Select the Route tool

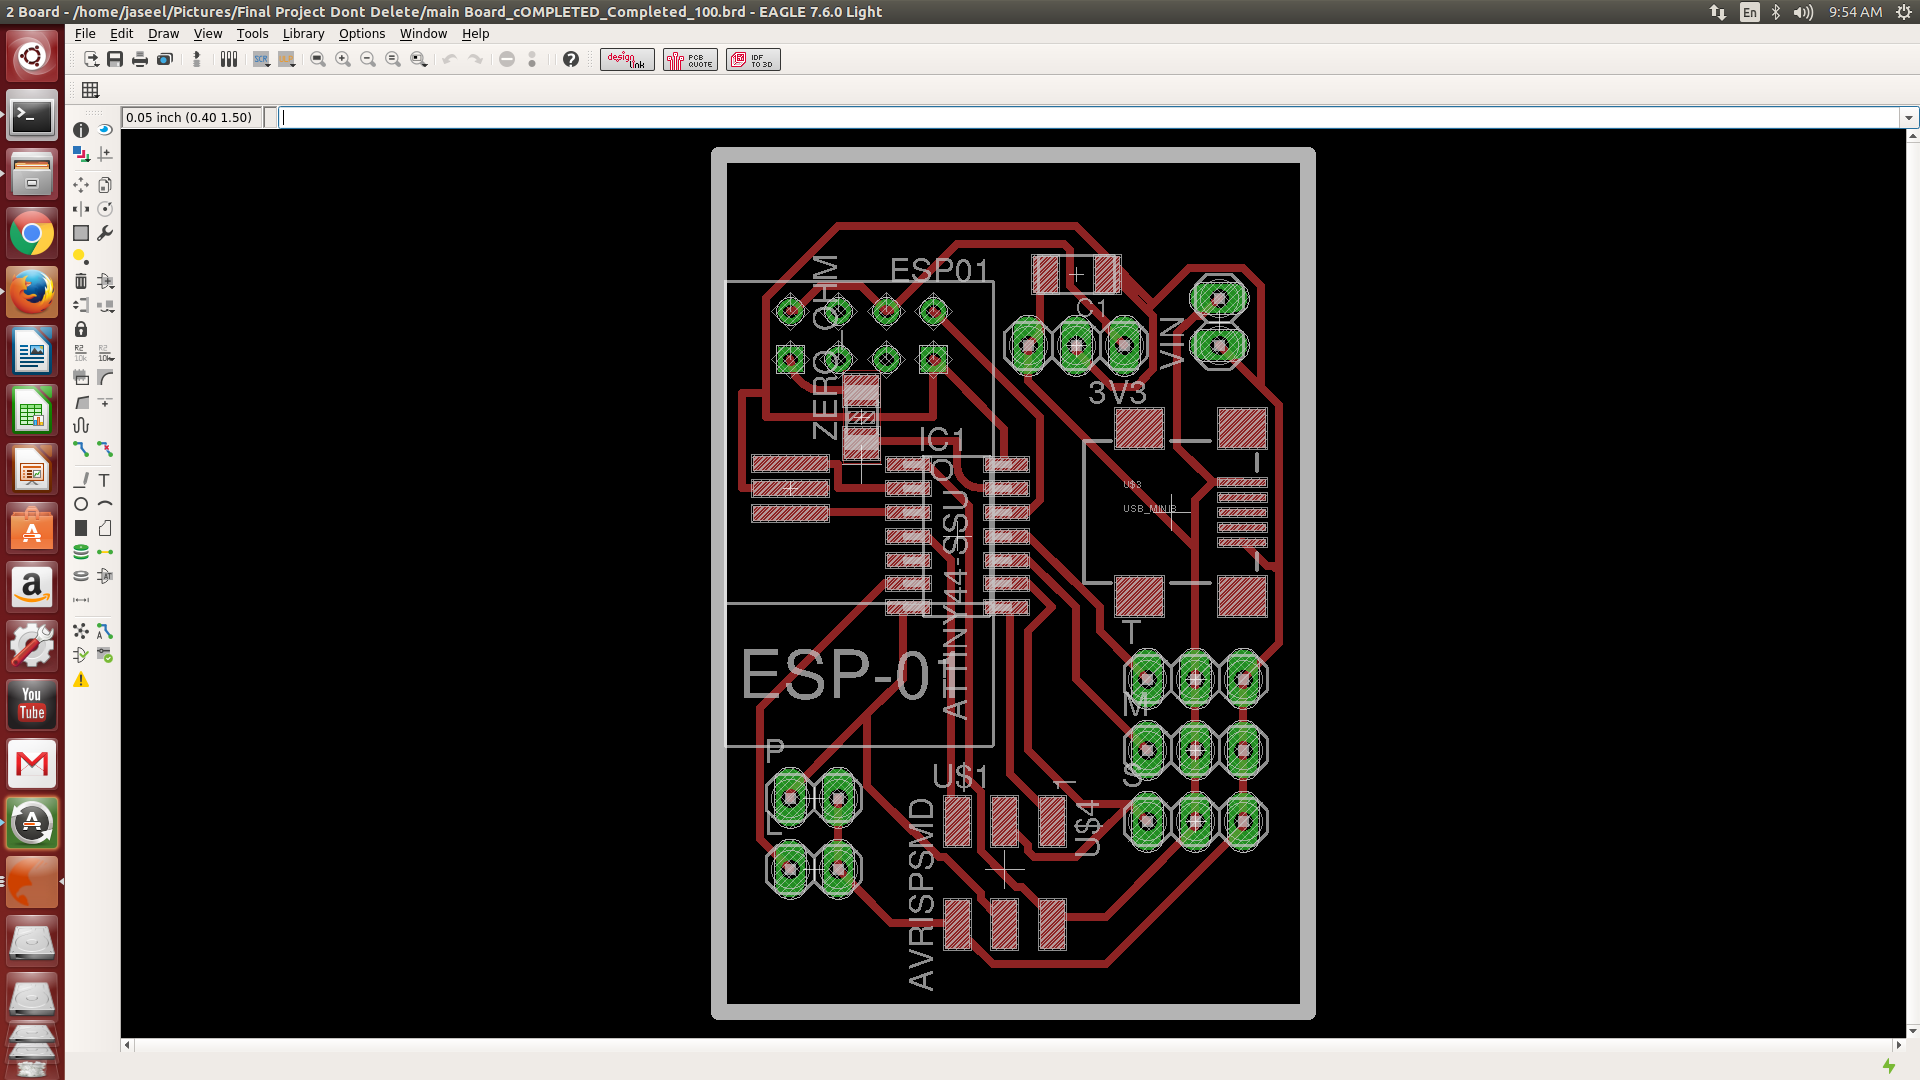click(81, 450)
